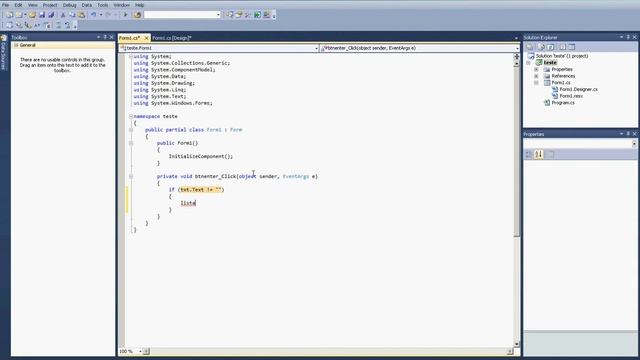Viewport: 640px width, 360px height.
Task: Open the solution configuration combo box
Action: pos(182,15)
